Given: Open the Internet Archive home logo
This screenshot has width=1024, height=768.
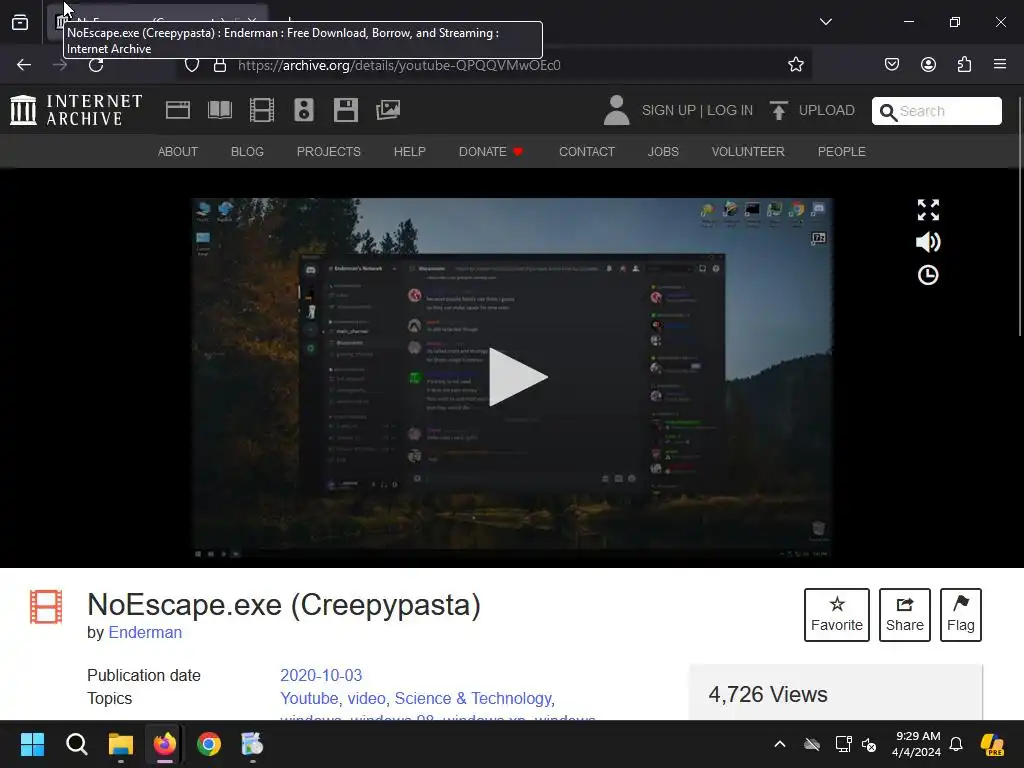Looking at the screenshot, I should click(x=76, y=110).
